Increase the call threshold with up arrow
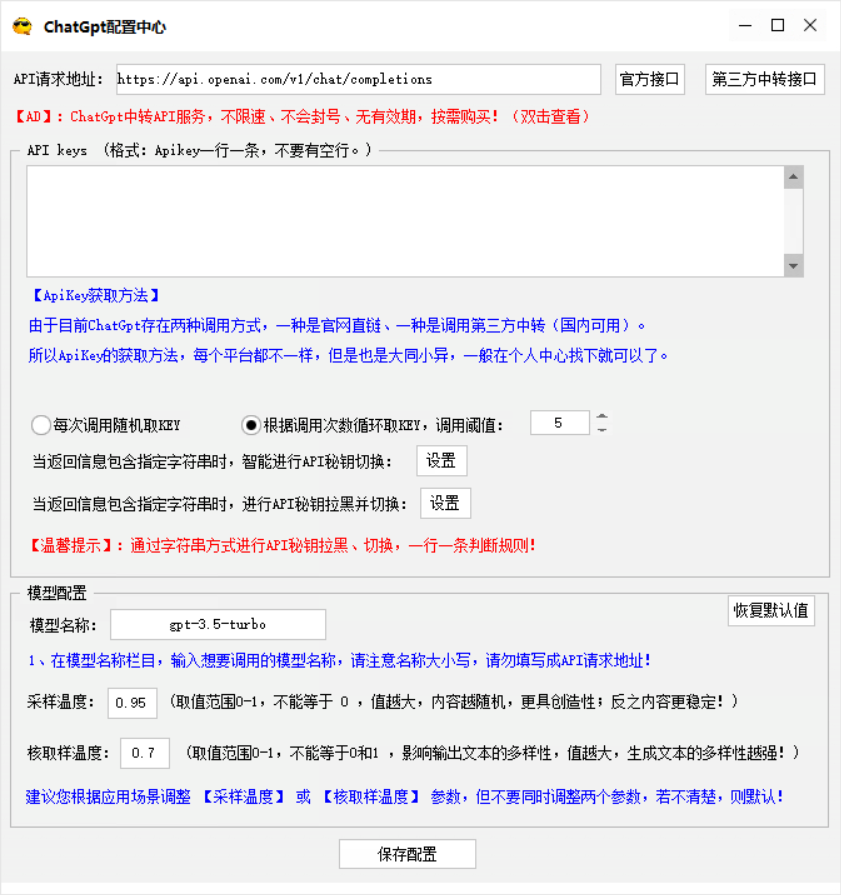The width and height of the screenshot is (841, 895). [602, 417]
